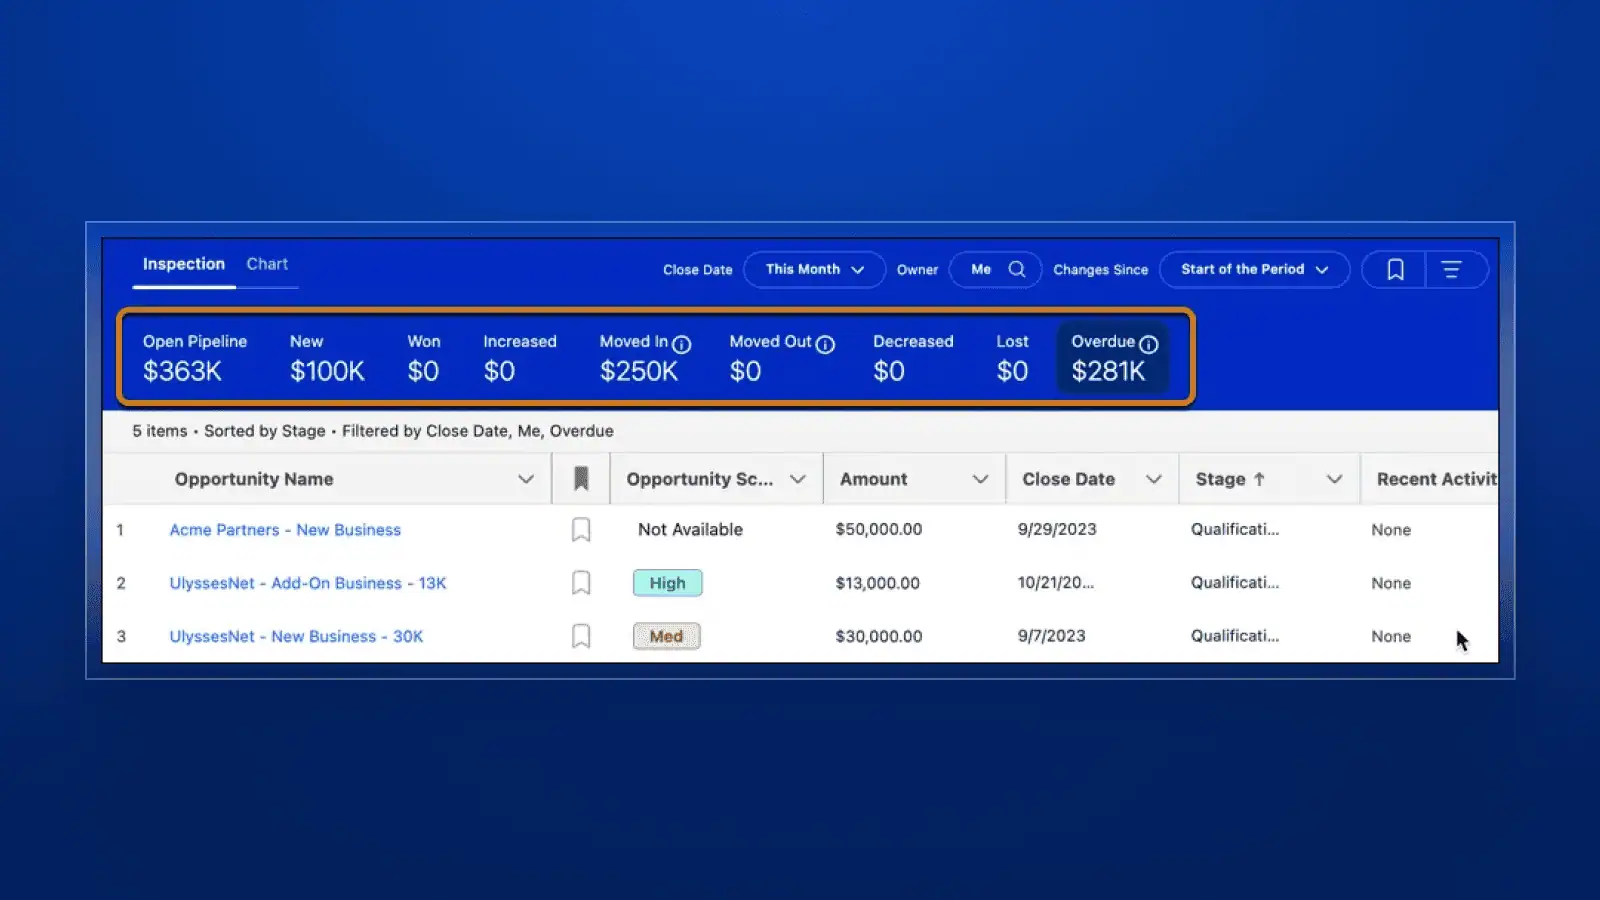The width and height of the screenshot is (1600, 900).
Task: Bookmark the Acme Partners - New Business row
Action: click(581, 530)
